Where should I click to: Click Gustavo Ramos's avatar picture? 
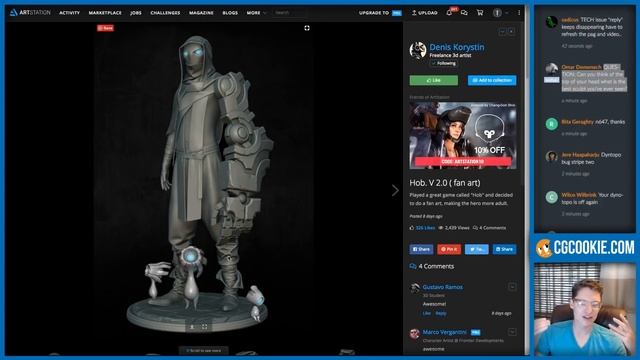coord(415,289)
